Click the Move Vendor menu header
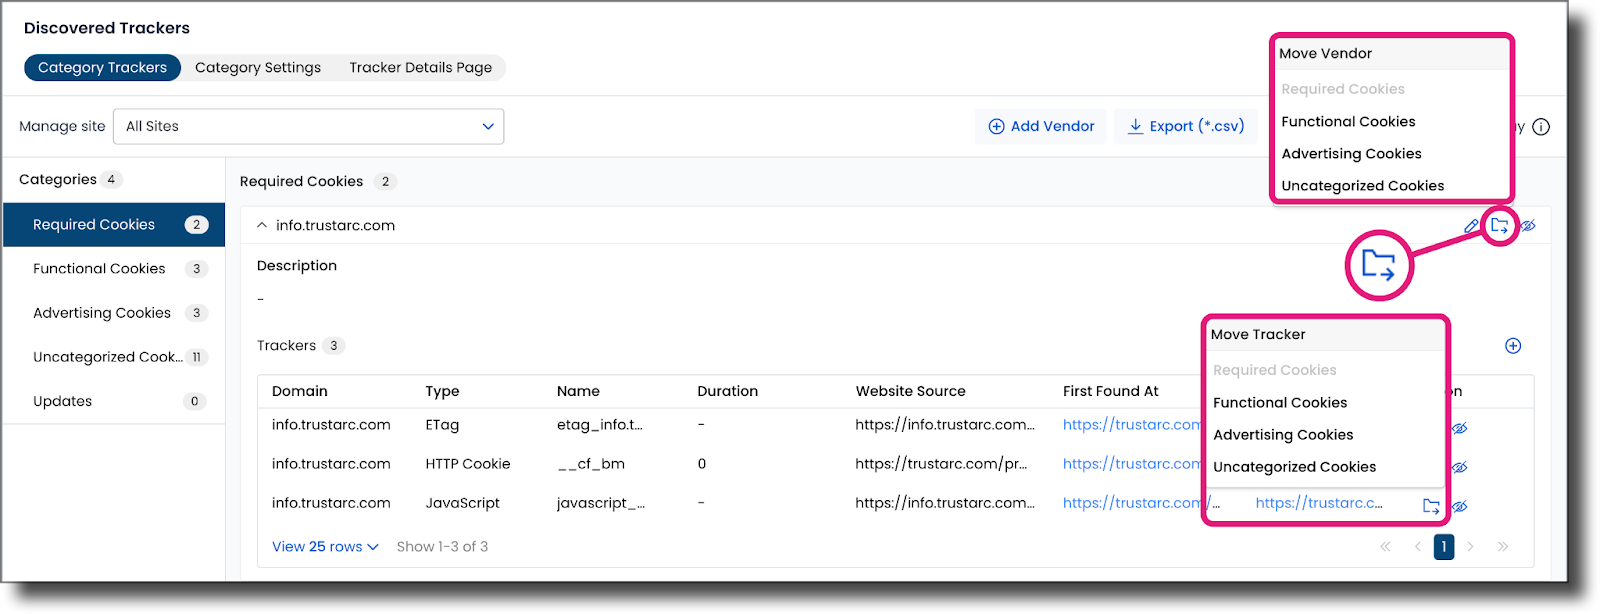This screenshot has height=614, width=1600. coord(1325,53)
